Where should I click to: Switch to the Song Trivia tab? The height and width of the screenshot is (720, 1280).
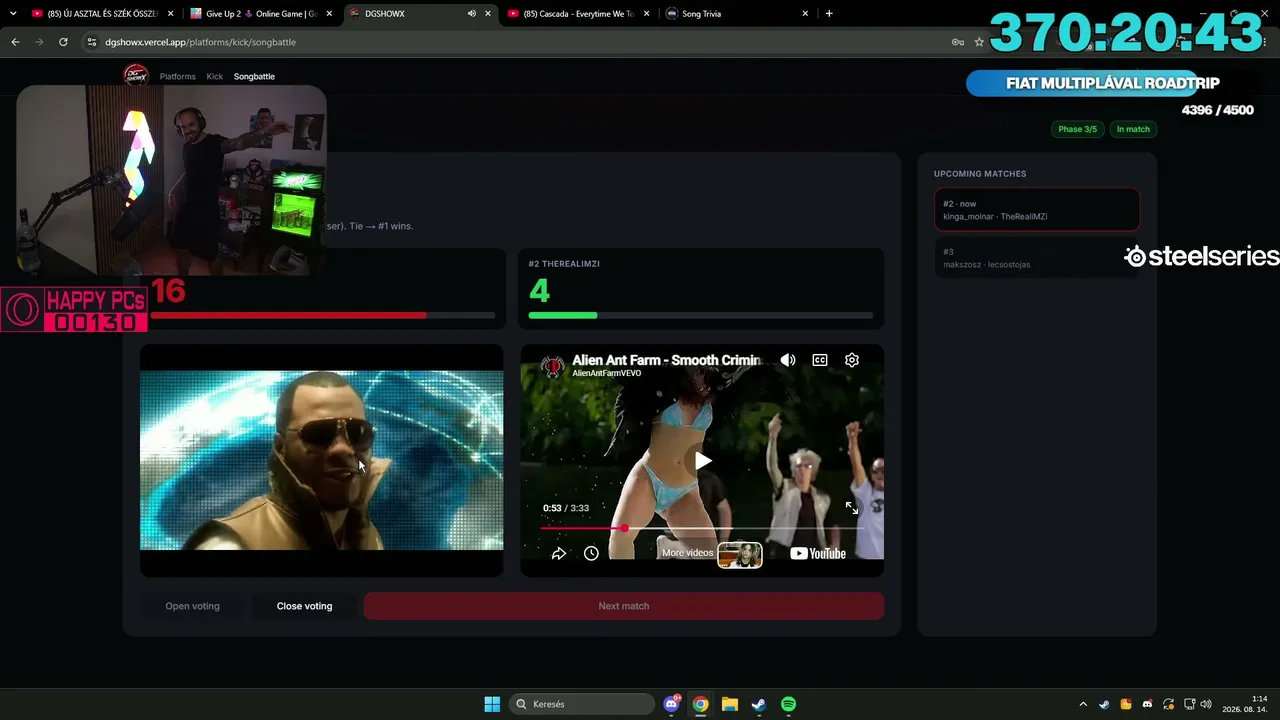(738, 14)
